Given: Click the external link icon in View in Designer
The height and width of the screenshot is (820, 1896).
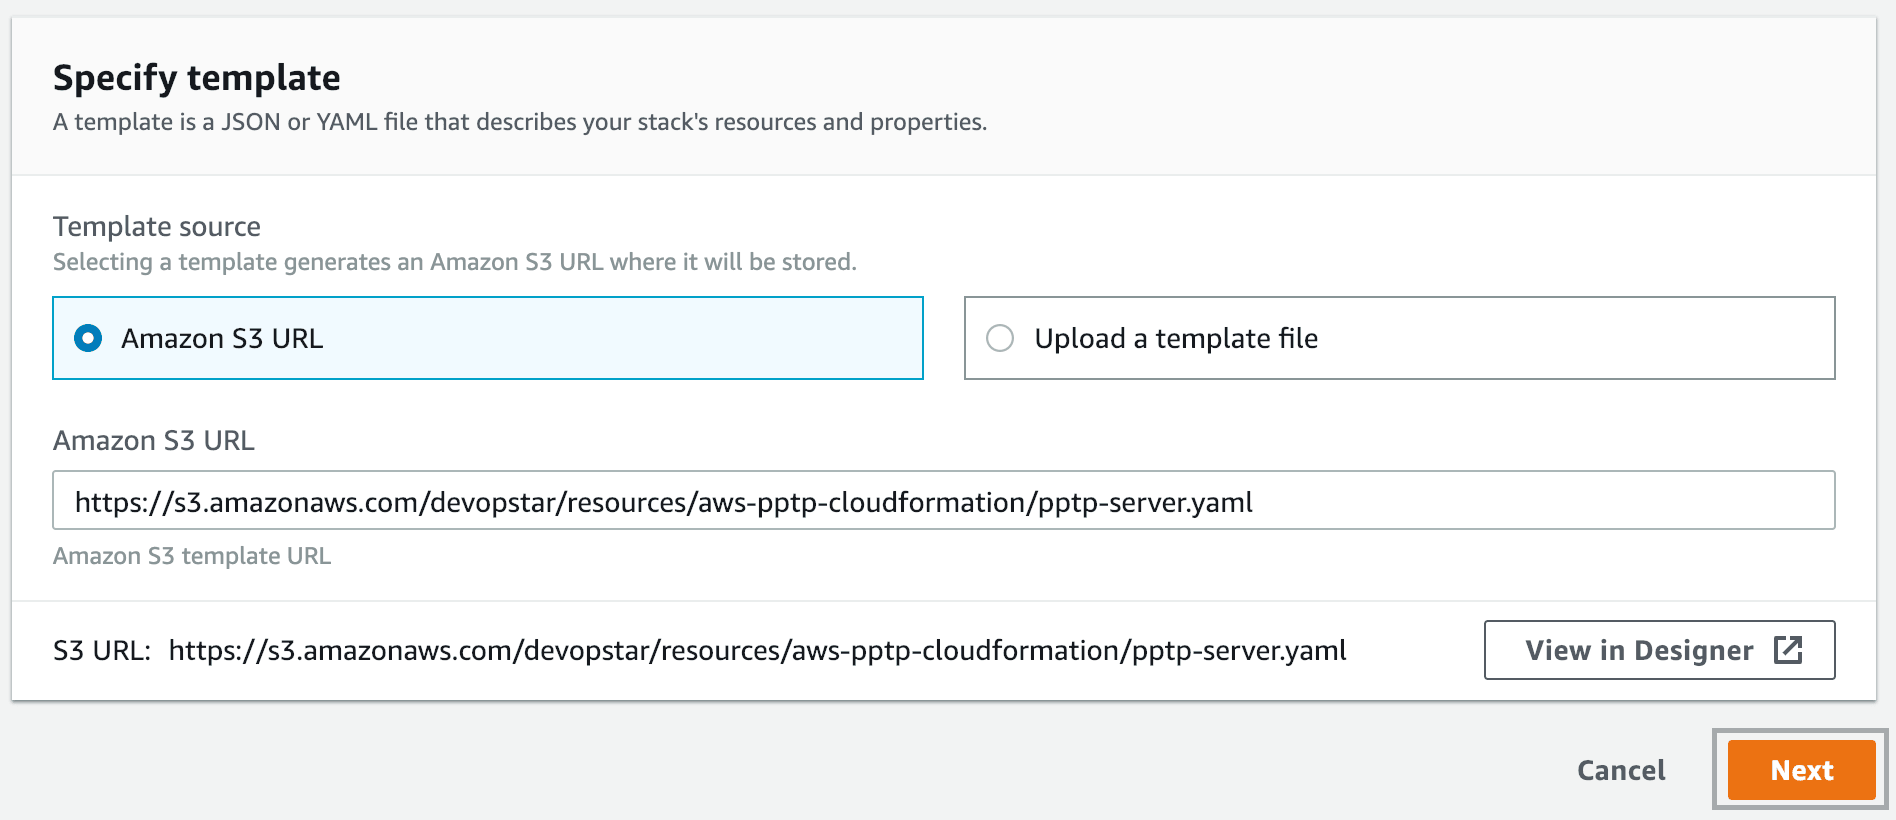Looking at the screenshot, I should [x=1787, y=650].
